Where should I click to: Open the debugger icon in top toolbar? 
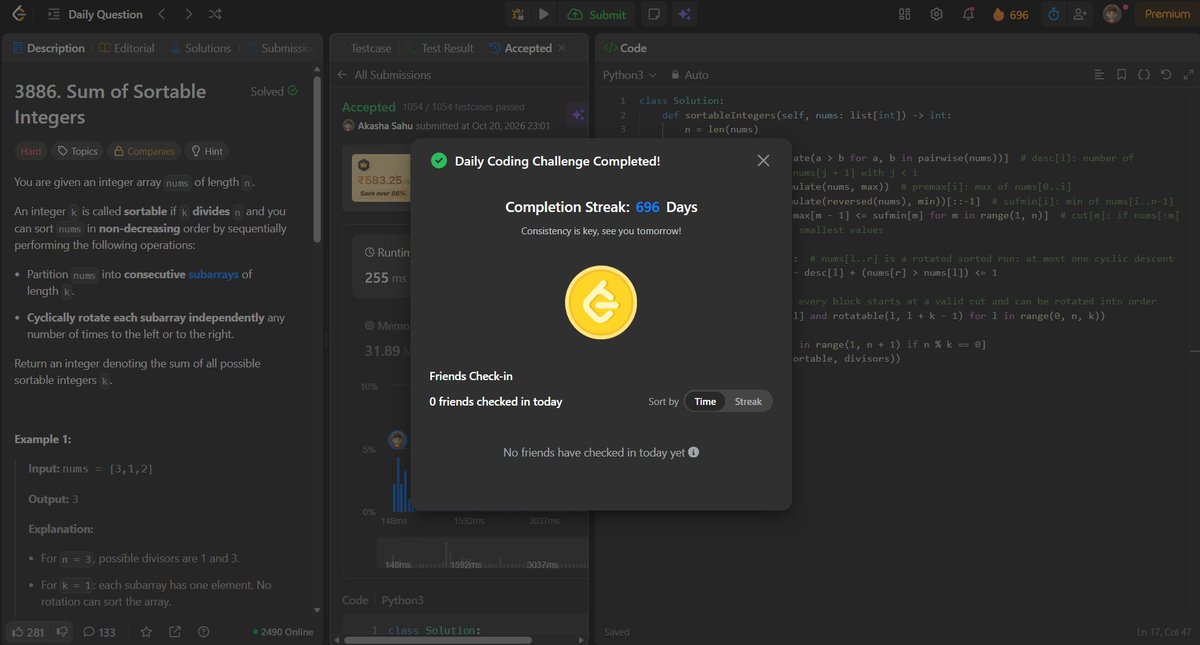coord(518,14)
